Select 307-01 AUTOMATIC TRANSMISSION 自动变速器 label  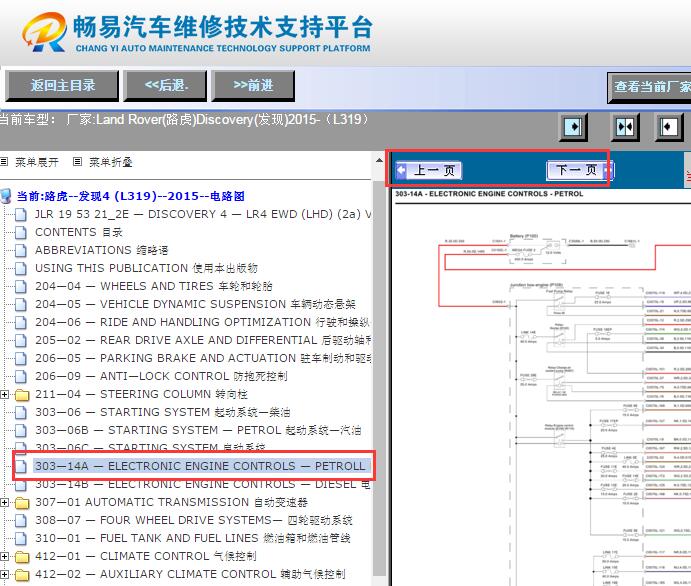pos(171,502)
